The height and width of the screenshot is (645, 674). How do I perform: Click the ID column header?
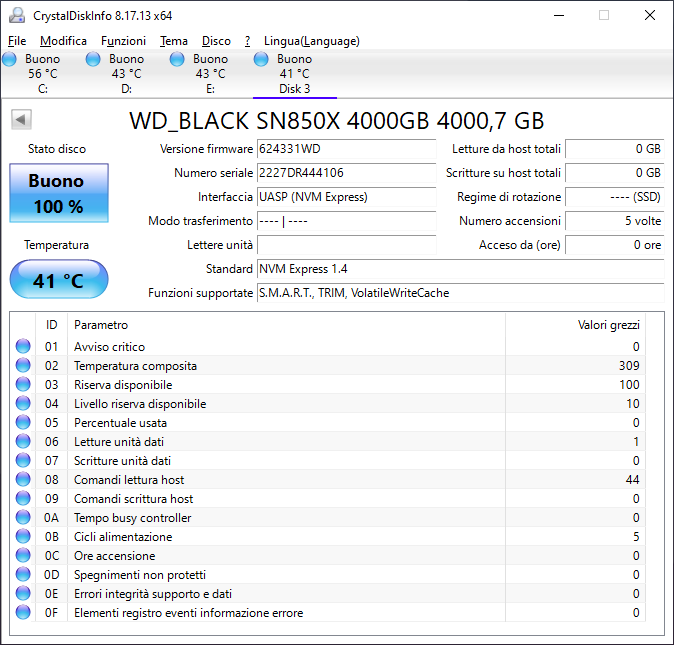click(x=51, y=325)
